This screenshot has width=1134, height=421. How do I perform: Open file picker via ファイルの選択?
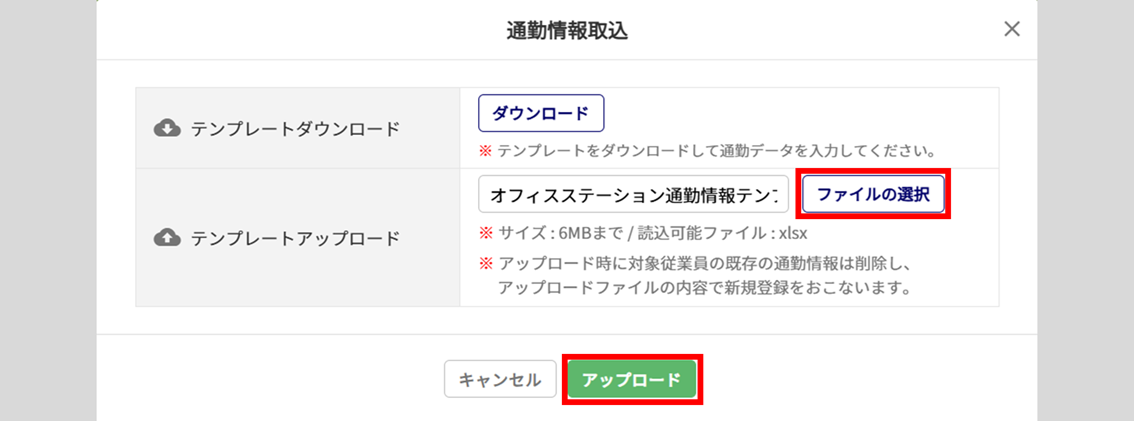[873, 195]
